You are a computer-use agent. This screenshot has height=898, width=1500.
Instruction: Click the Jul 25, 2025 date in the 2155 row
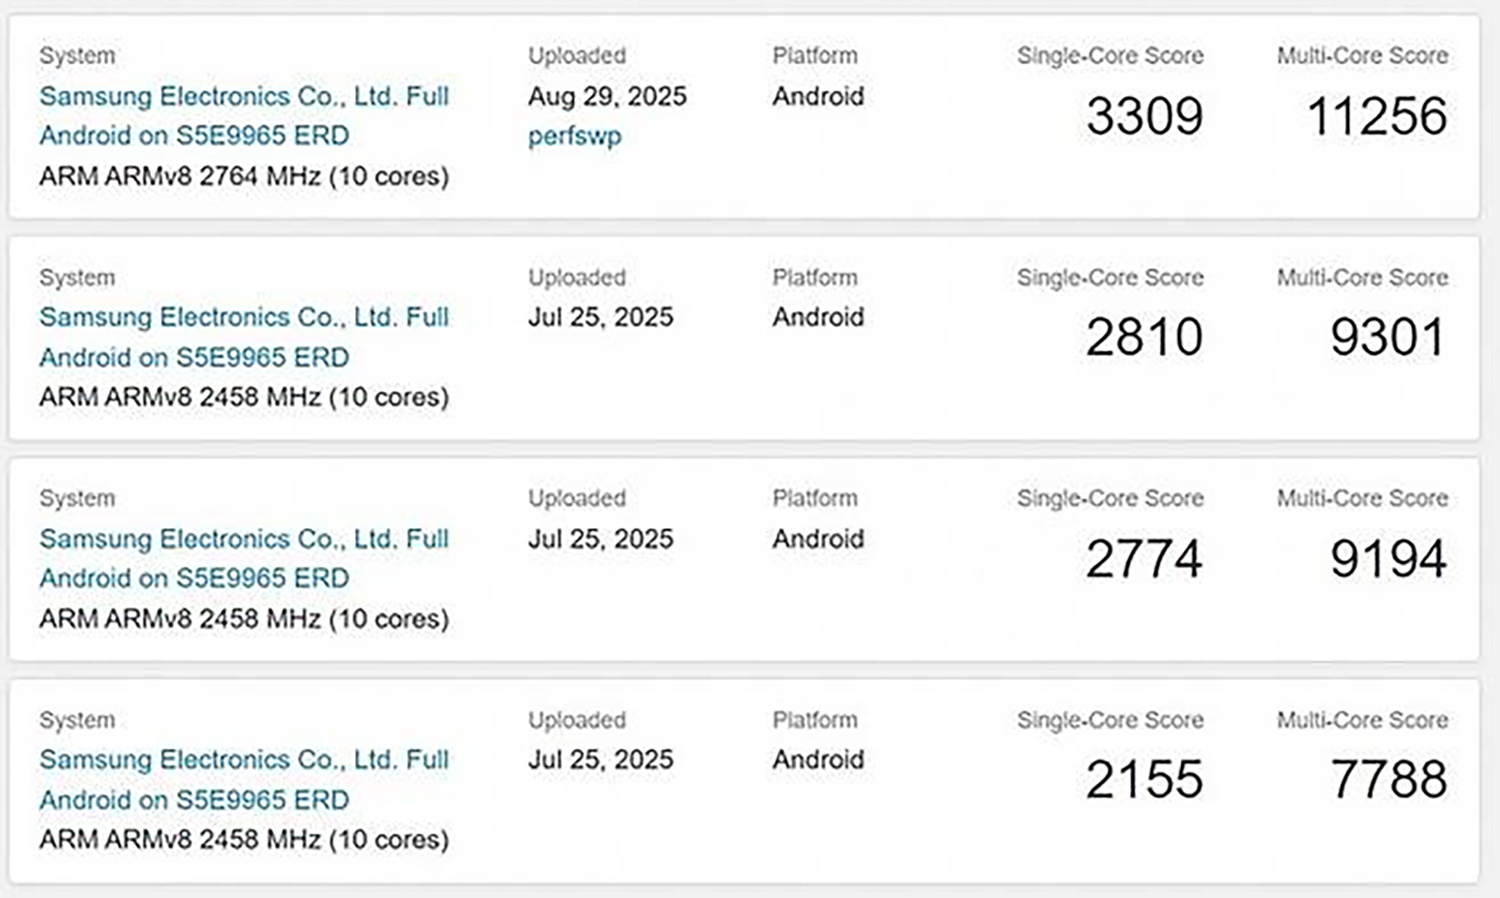(600, 759)
